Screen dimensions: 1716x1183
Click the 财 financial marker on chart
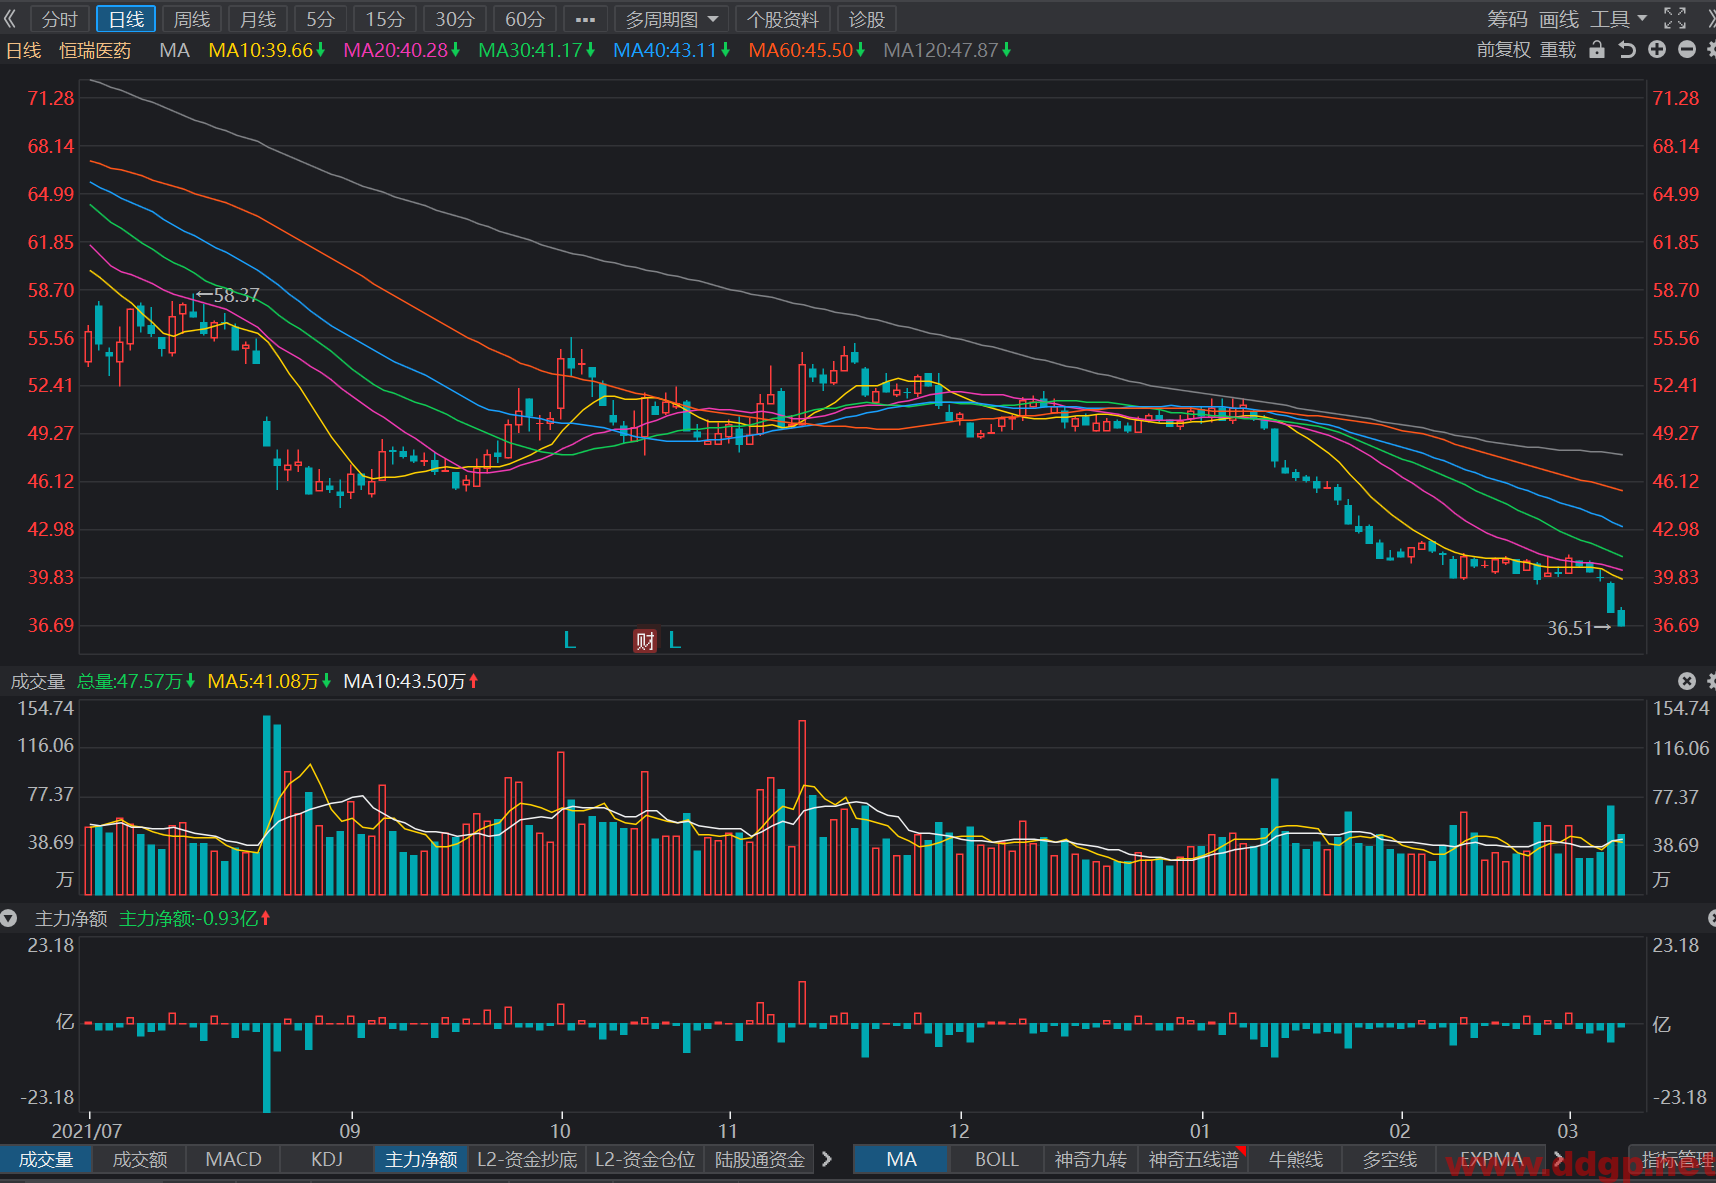coord(645,641)
